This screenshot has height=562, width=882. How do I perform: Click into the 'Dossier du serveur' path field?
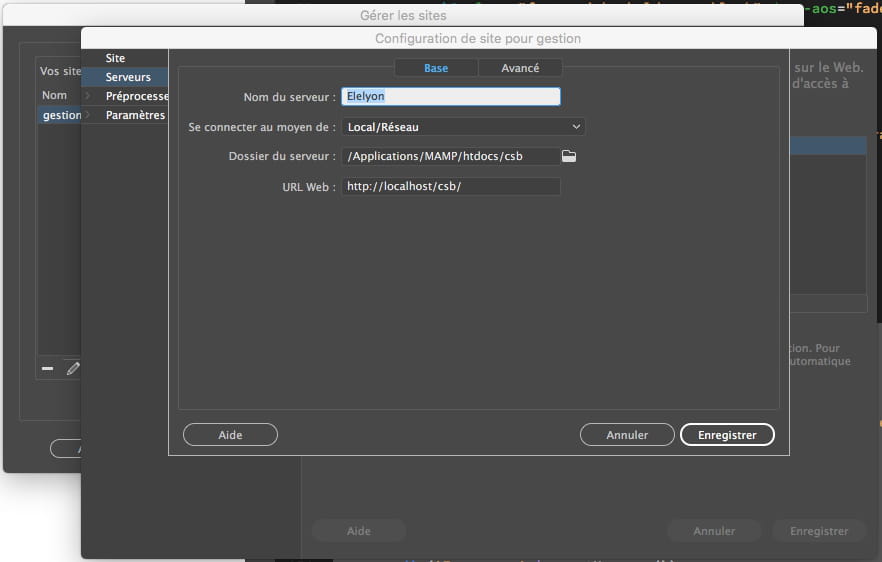(x=446, y=156)
